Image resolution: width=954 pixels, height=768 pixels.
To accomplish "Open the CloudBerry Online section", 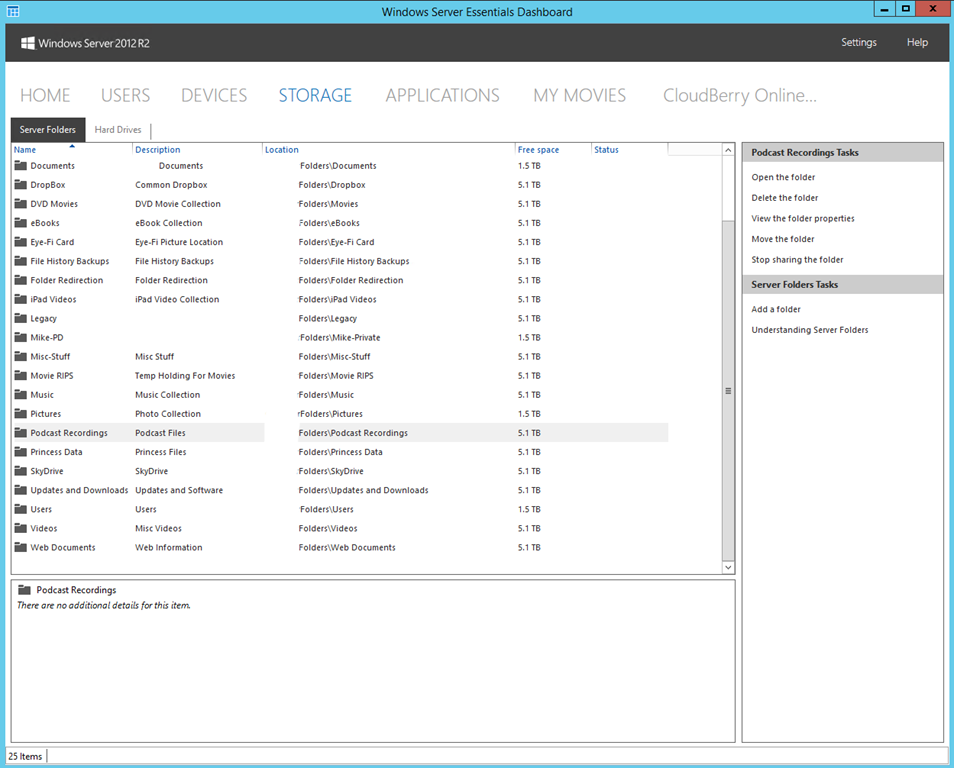I will (739, 96).
